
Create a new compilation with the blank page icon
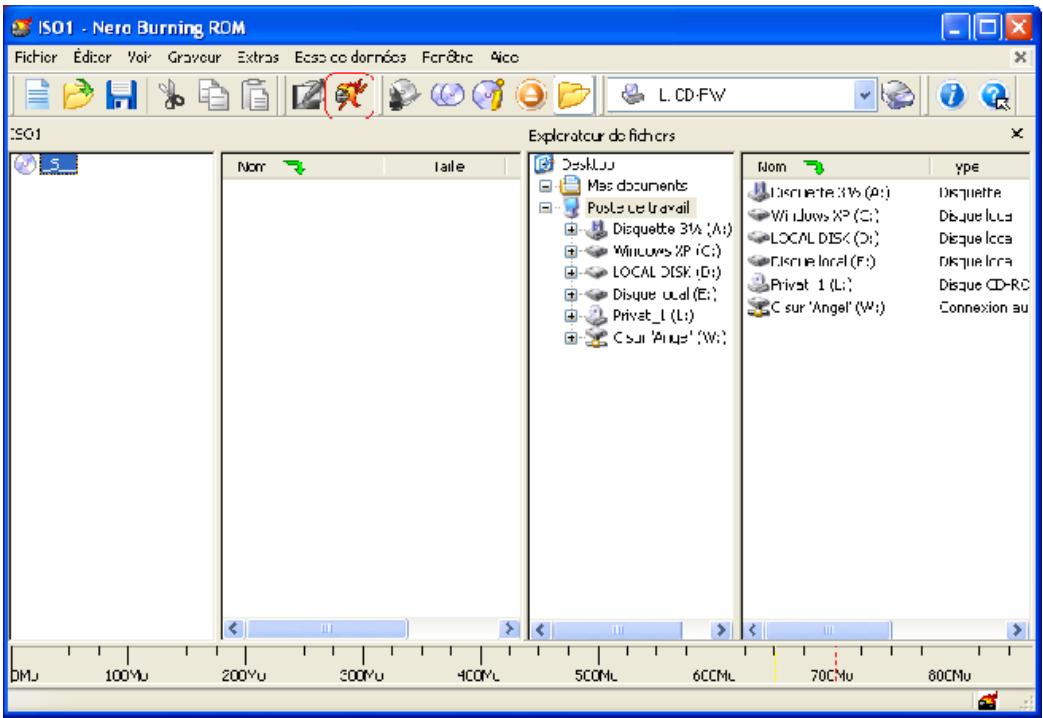click(x=38, y=96)
